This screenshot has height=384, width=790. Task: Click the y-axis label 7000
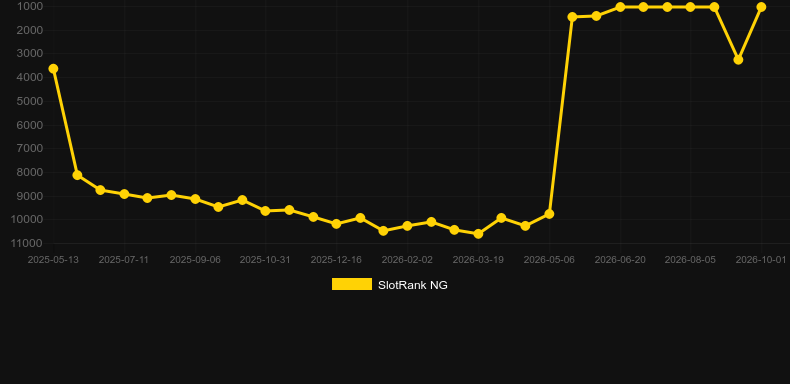[30, 148]
